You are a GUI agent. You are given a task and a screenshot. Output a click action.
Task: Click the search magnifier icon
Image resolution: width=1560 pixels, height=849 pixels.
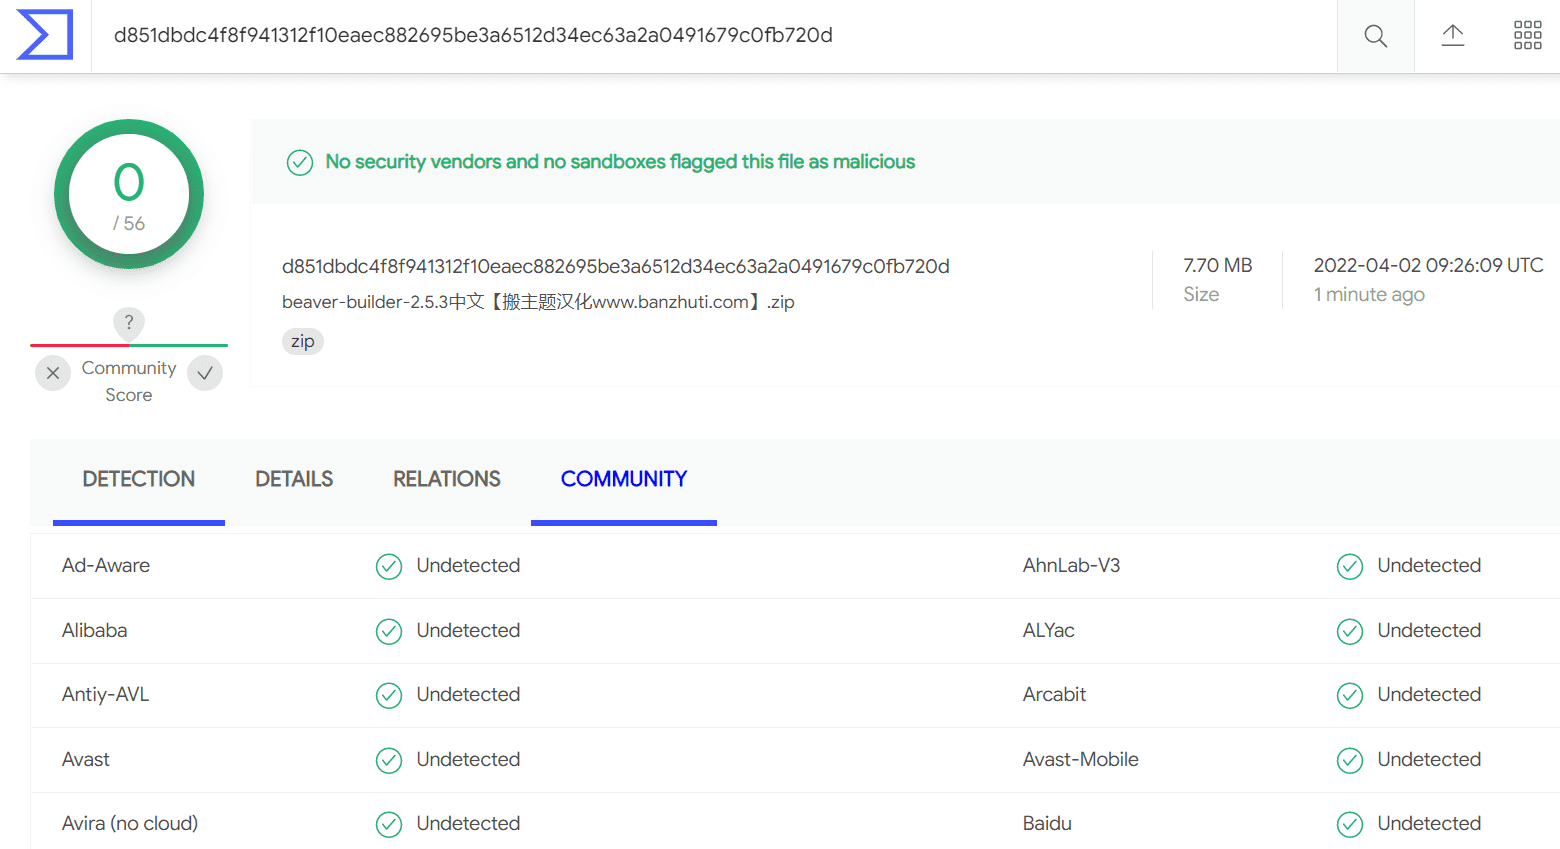click(1376, 36)
